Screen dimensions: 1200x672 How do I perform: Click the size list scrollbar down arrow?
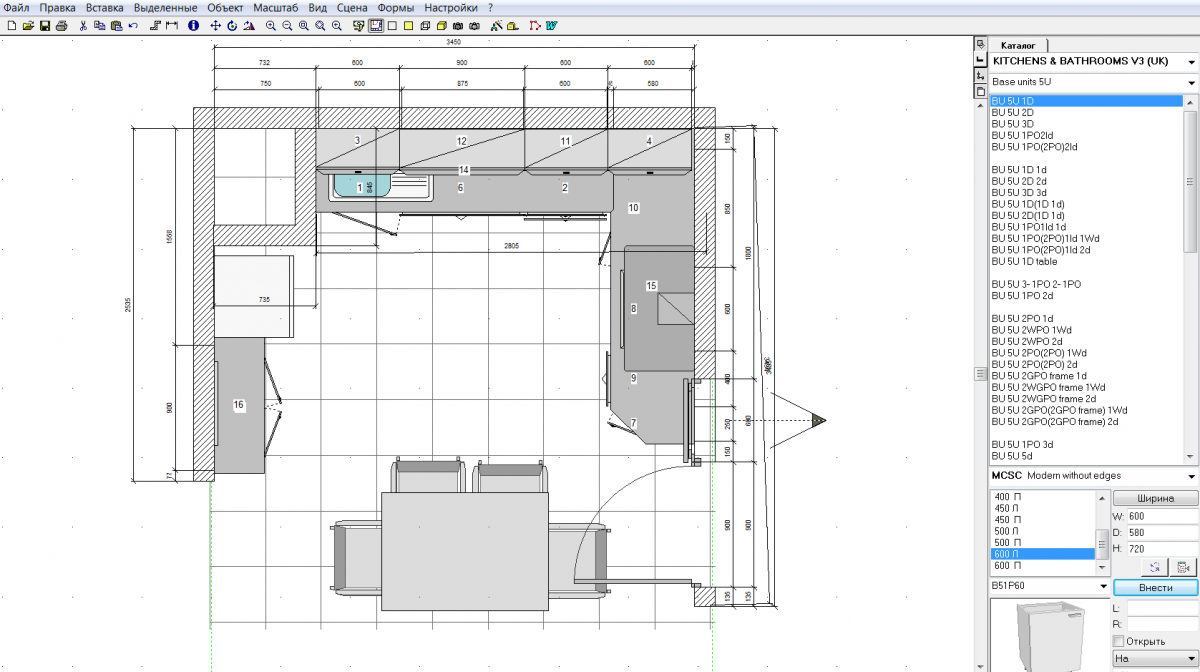1102,567
